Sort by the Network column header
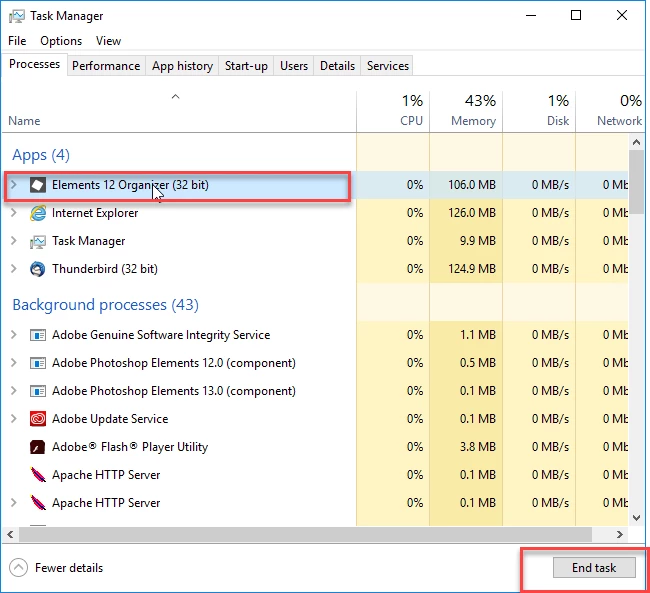650x593 pixels. 610,111
